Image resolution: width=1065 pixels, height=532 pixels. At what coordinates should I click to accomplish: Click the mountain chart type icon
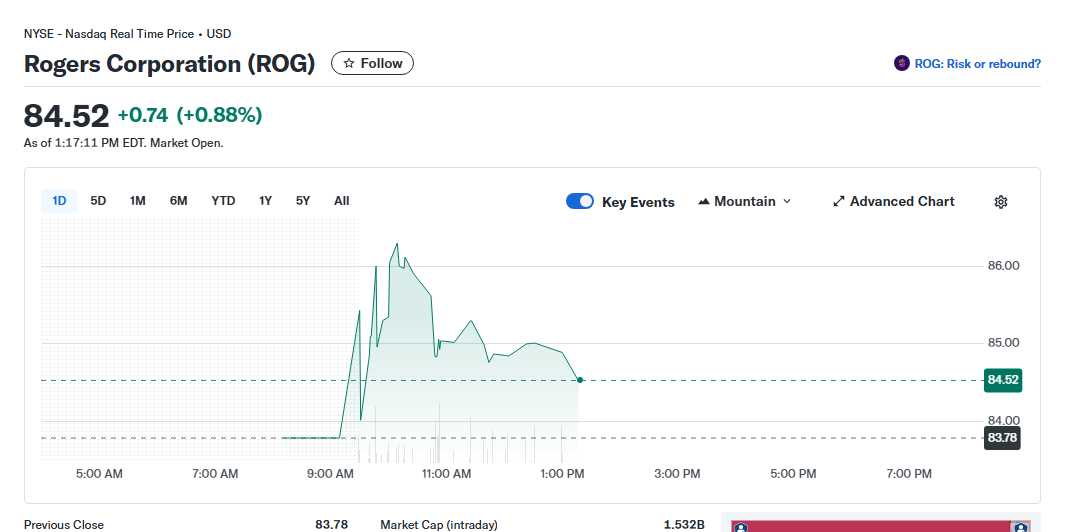(x=704, y=202)
